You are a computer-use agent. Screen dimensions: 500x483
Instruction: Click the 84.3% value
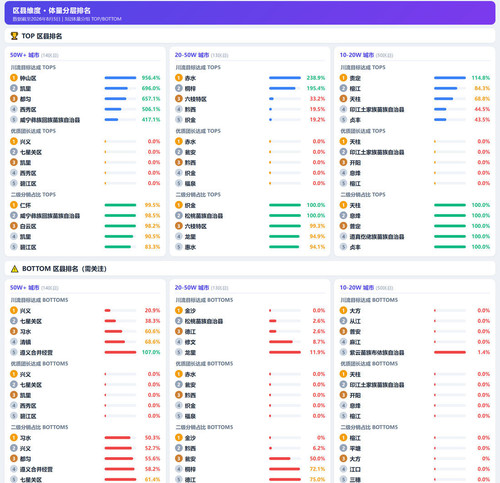pos(482,88)
